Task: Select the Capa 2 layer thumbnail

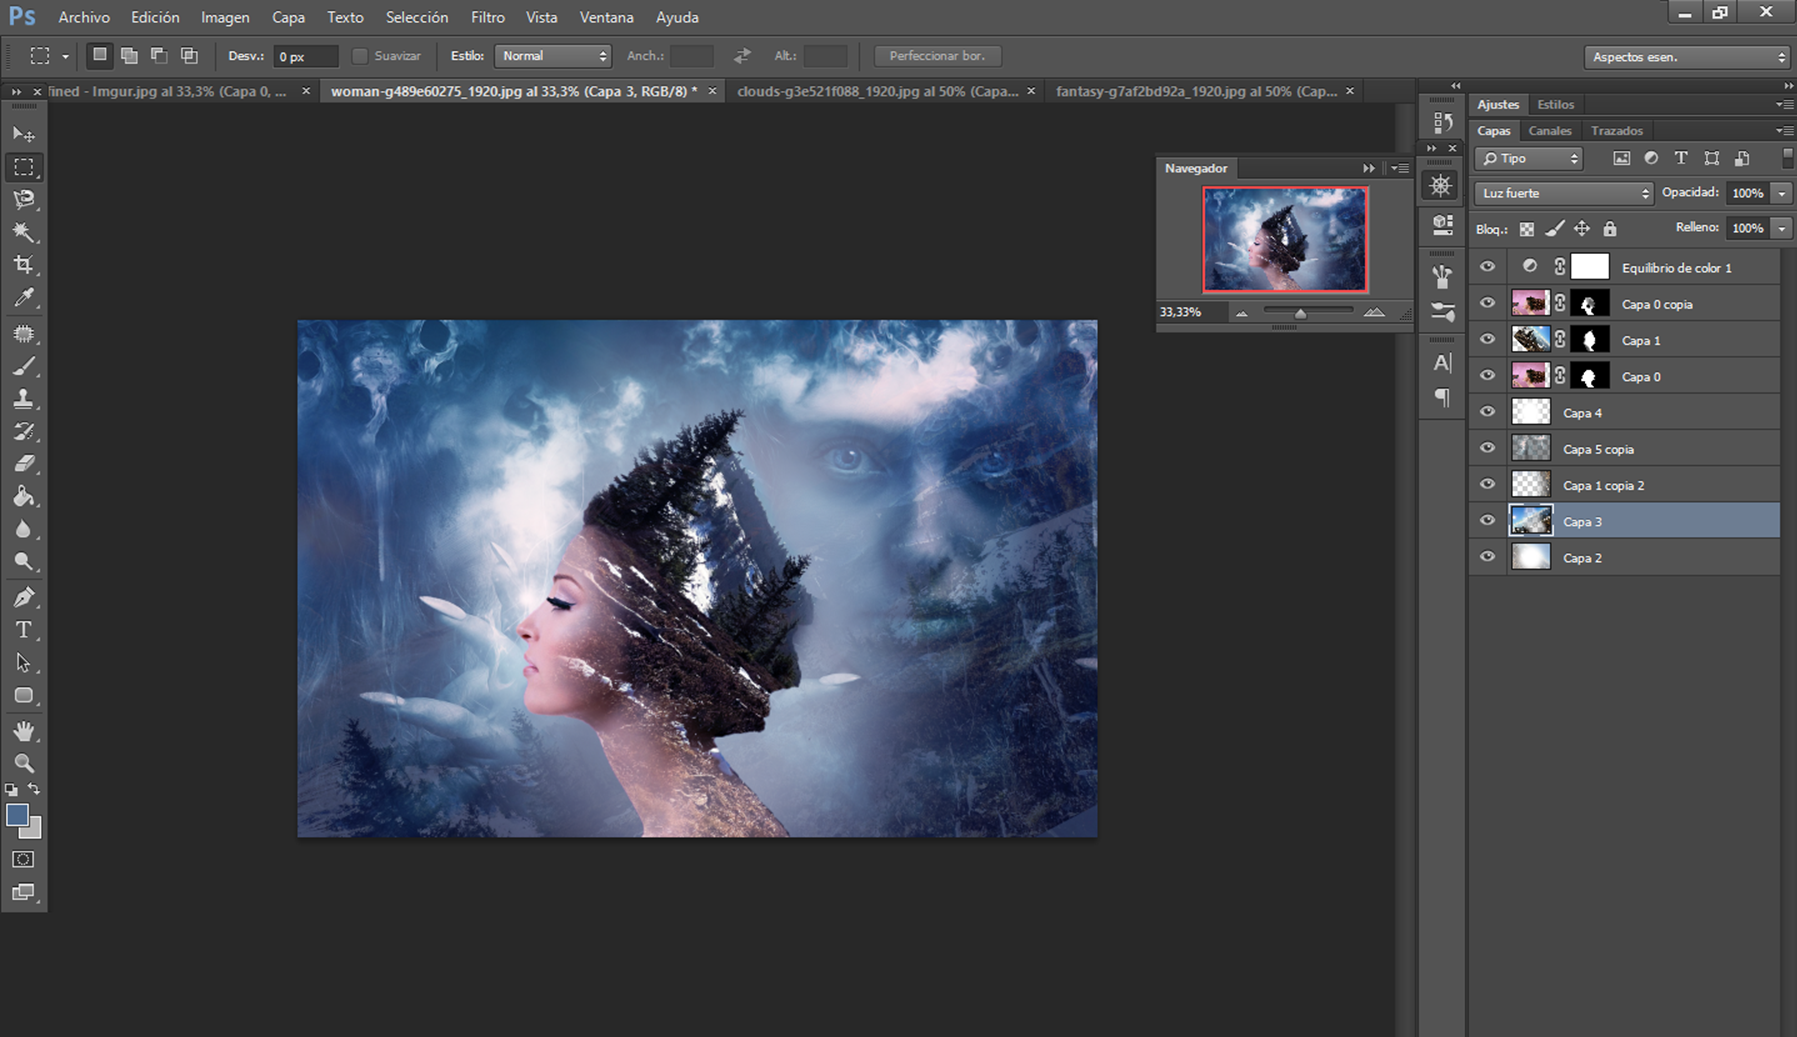Action: click(1531, 557)
